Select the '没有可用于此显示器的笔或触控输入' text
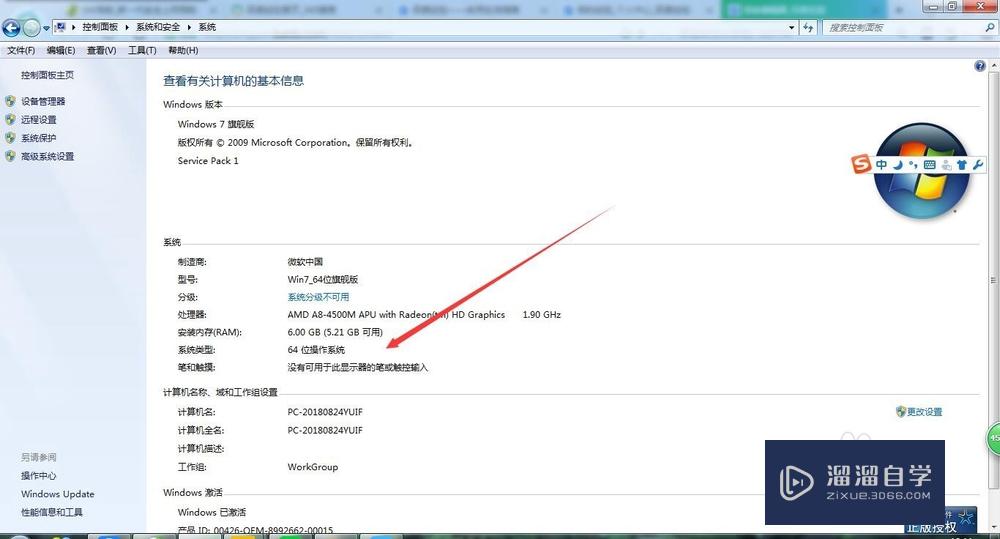Screen dimensions: 1000x539 point(358,368)
